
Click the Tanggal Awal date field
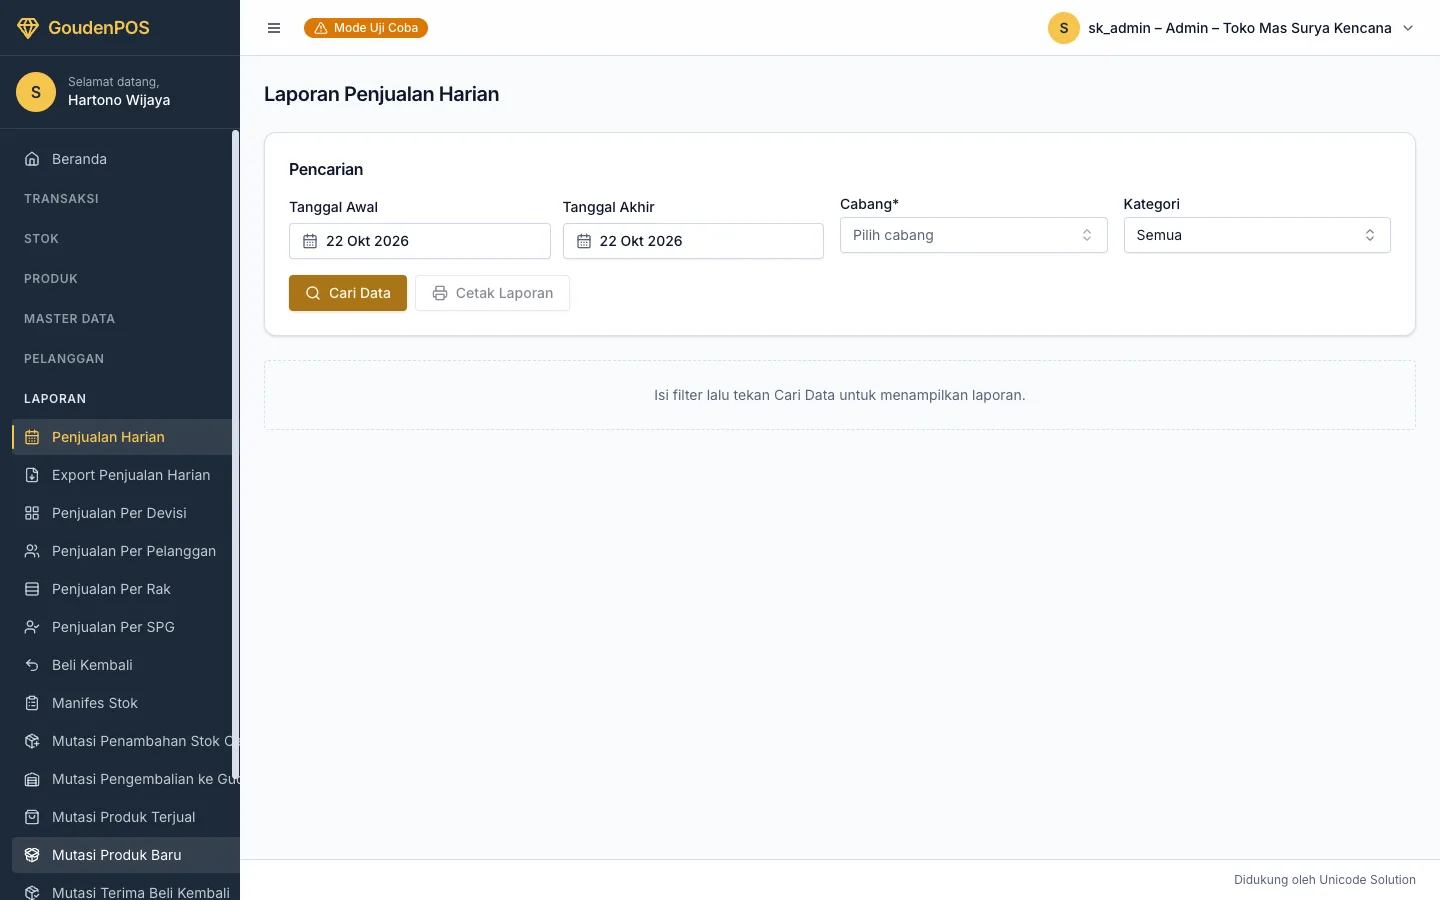[x=419, y=241]
